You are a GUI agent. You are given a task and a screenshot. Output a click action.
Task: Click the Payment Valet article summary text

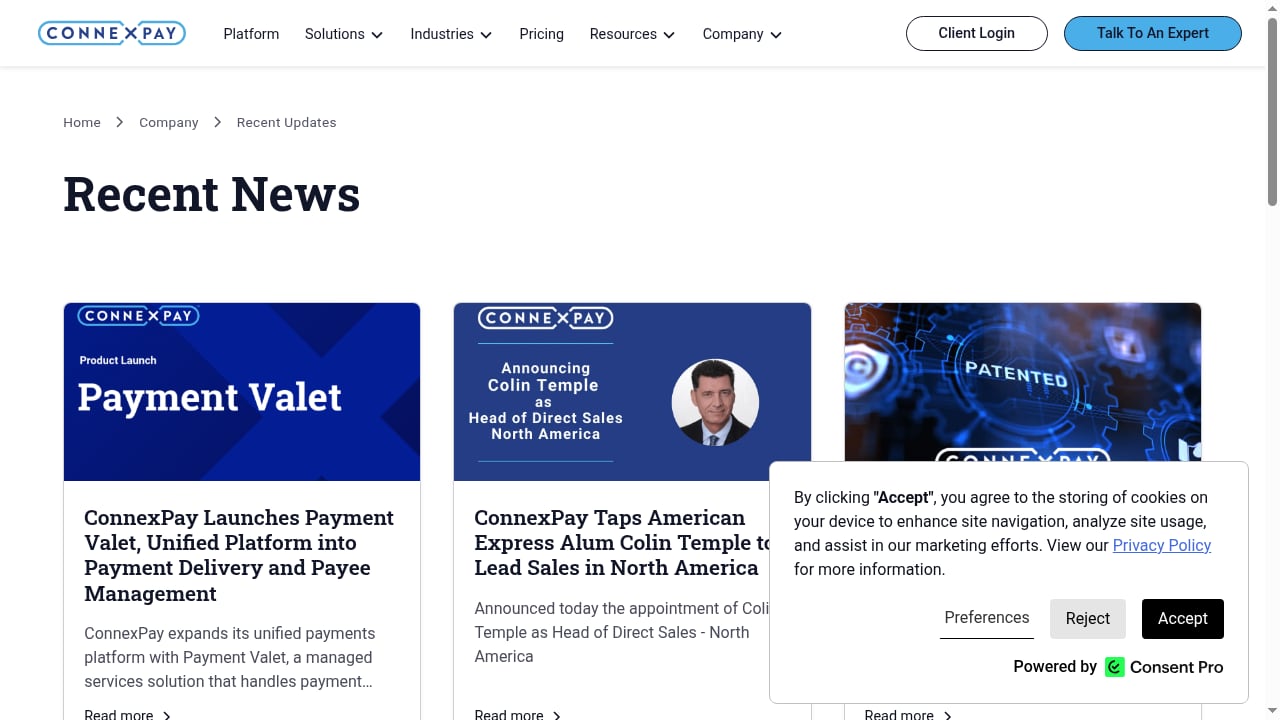pos(230,657)
